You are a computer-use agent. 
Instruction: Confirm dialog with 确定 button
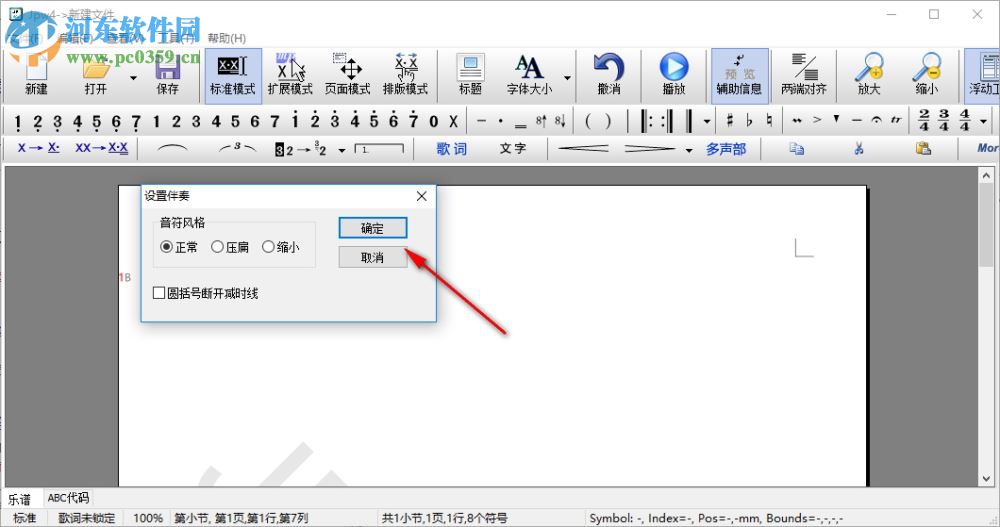(x=372, y=228)
